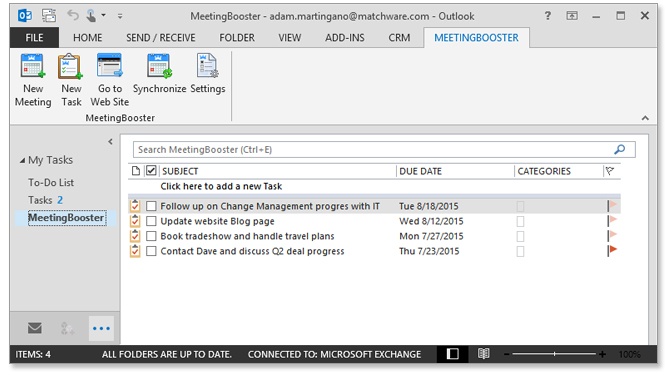
Task: Open the navigation options ellipsis
Action: (101, 328)
